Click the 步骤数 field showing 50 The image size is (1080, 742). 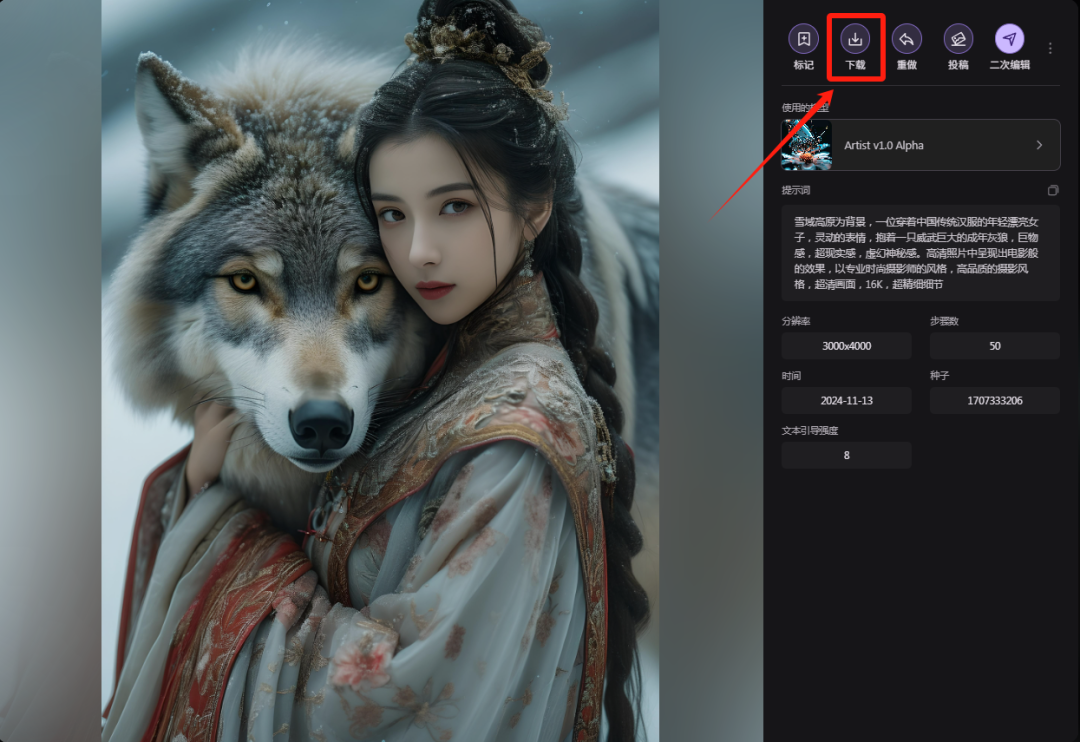994,345
